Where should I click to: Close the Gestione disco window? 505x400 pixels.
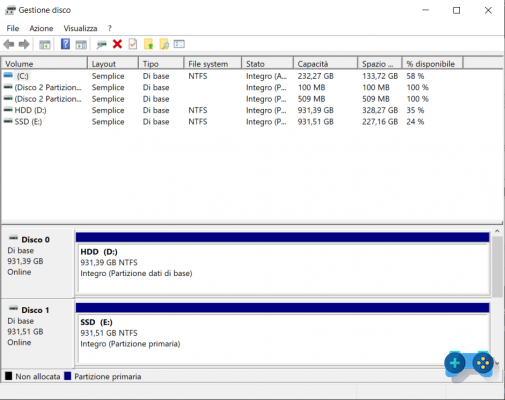point(488,10)
